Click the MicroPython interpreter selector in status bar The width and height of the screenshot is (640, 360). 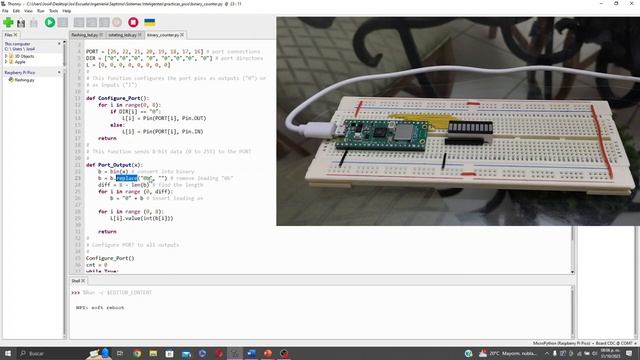pos(584,343)
